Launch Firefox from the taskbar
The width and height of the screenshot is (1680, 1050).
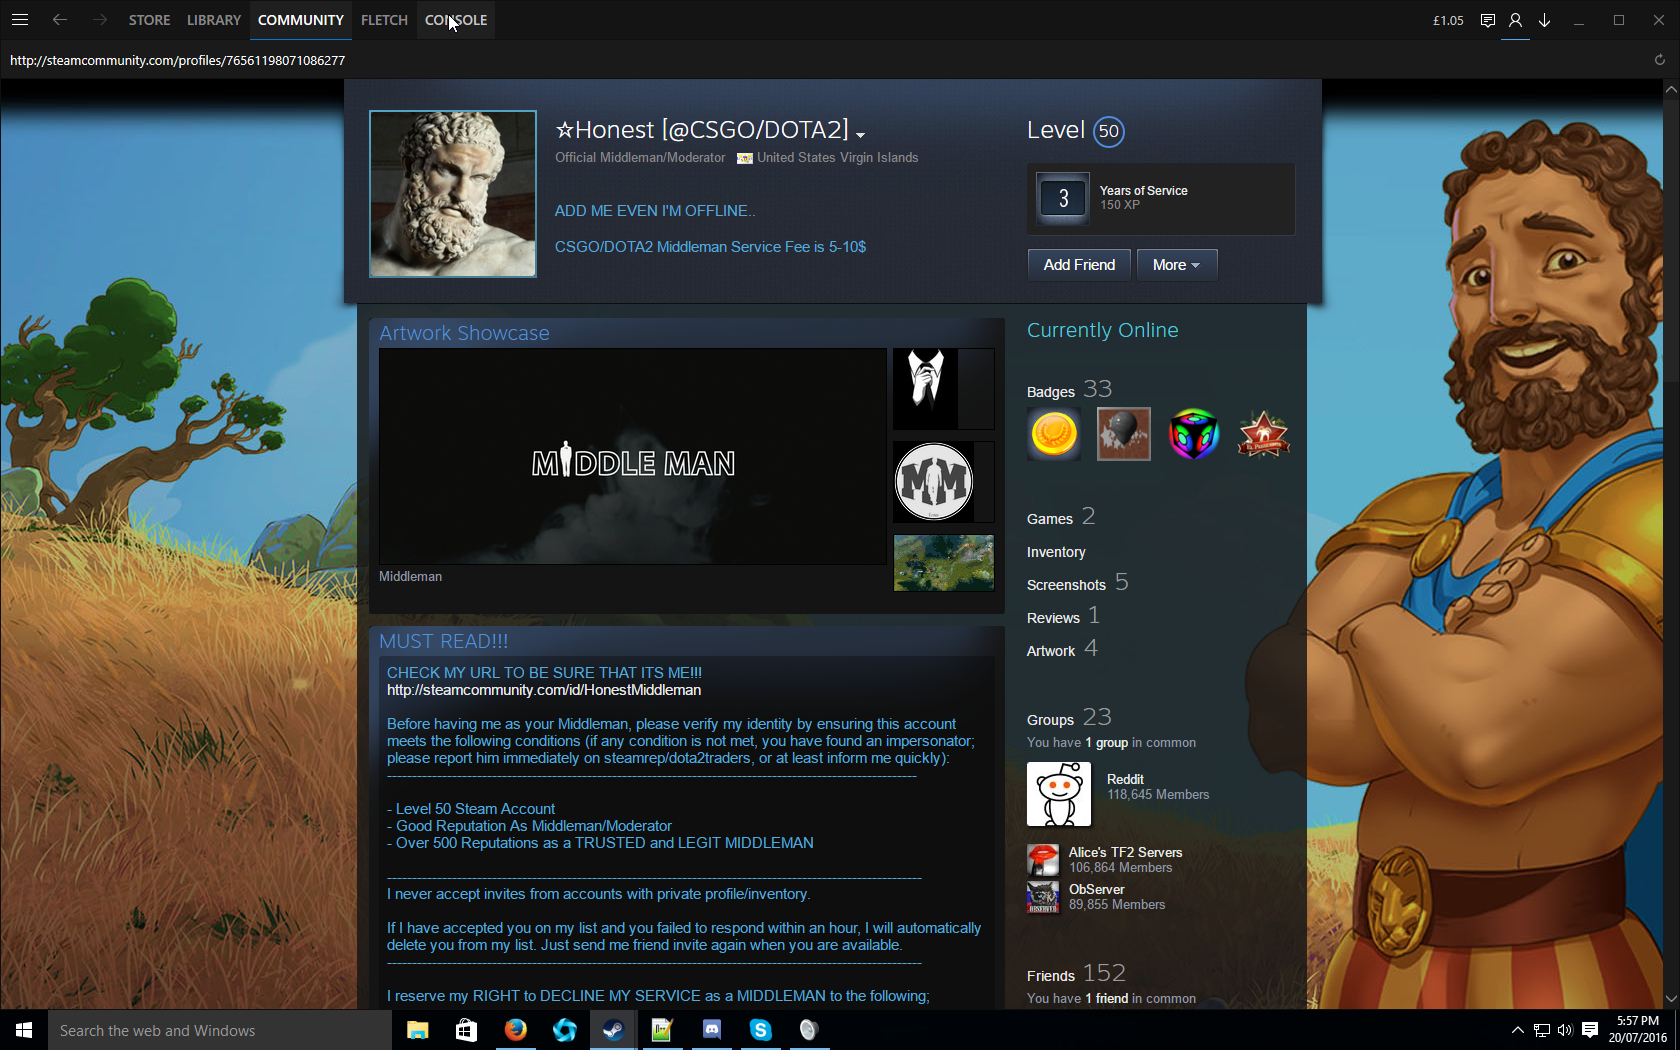pyautogui.click(x=516, y=1030)
